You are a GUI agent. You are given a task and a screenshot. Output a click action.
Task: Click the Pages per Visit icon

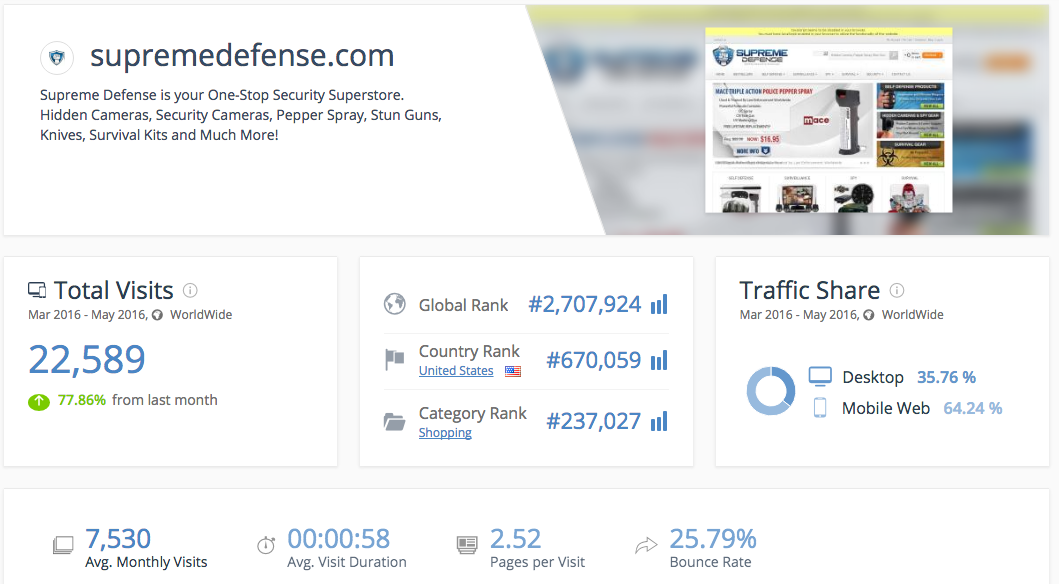tap(467, 544)
